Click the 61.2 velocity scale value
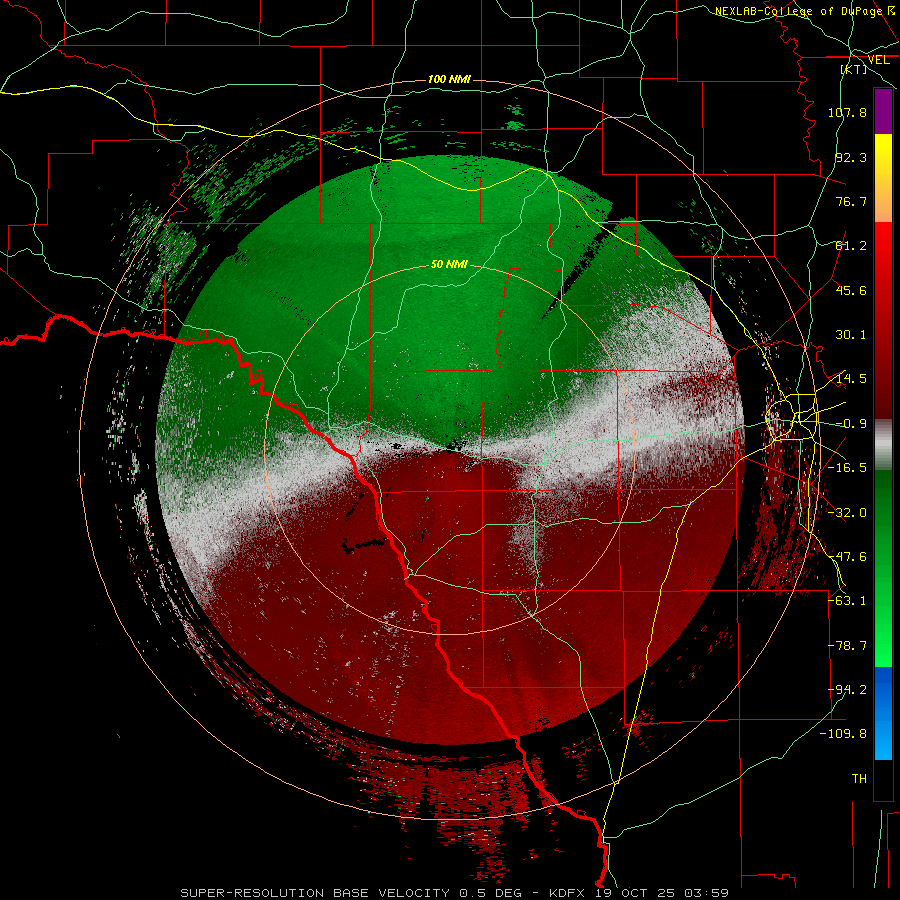Image resolution: width=900 pixels, height=900 pixels. coord(851,246)
